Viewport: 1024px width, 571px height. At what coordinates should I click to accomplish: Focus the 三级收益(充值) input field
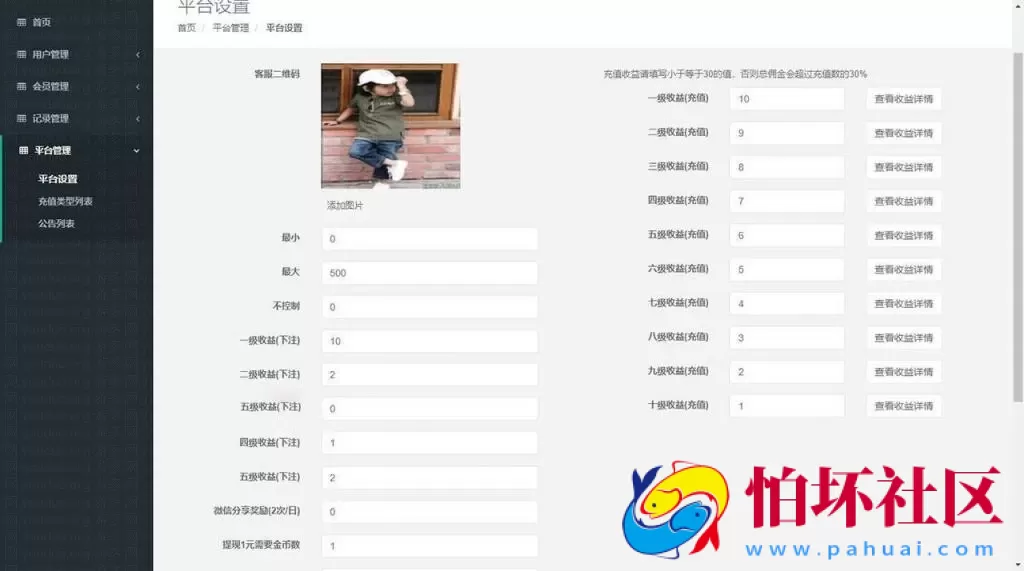click(x=787, y=167)
